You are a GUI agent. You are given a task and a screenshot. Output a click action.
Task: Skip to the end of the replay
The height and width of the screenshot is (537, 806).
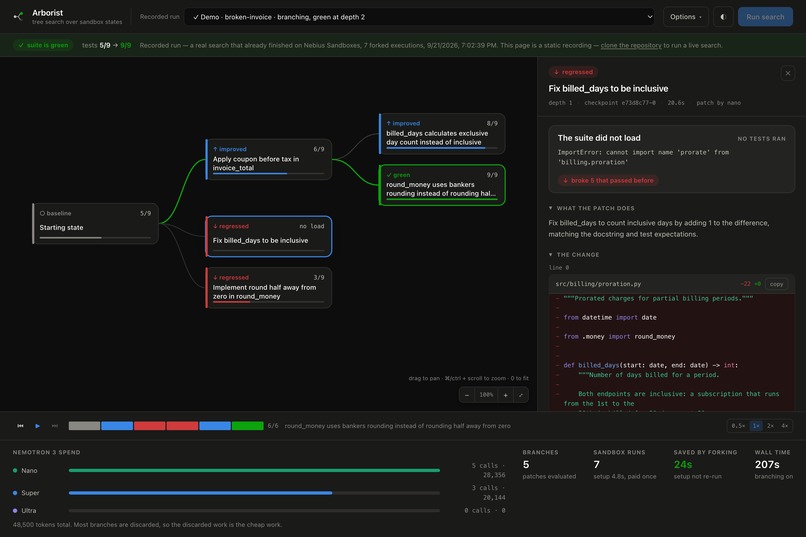click(54, 425)
